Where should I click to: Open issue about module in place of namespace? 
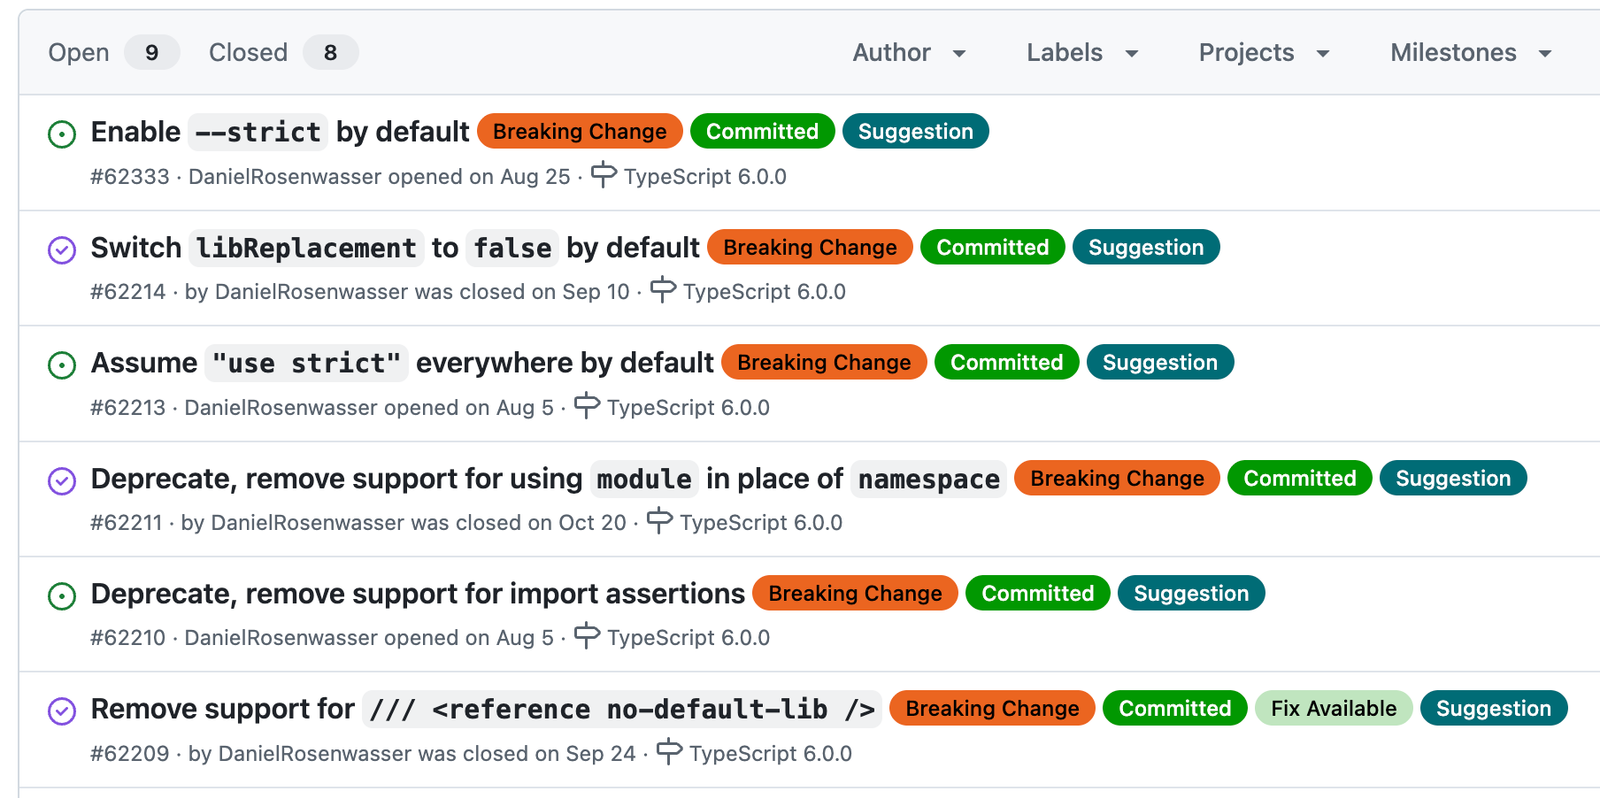pyautogui.click(x=548, y=479)
